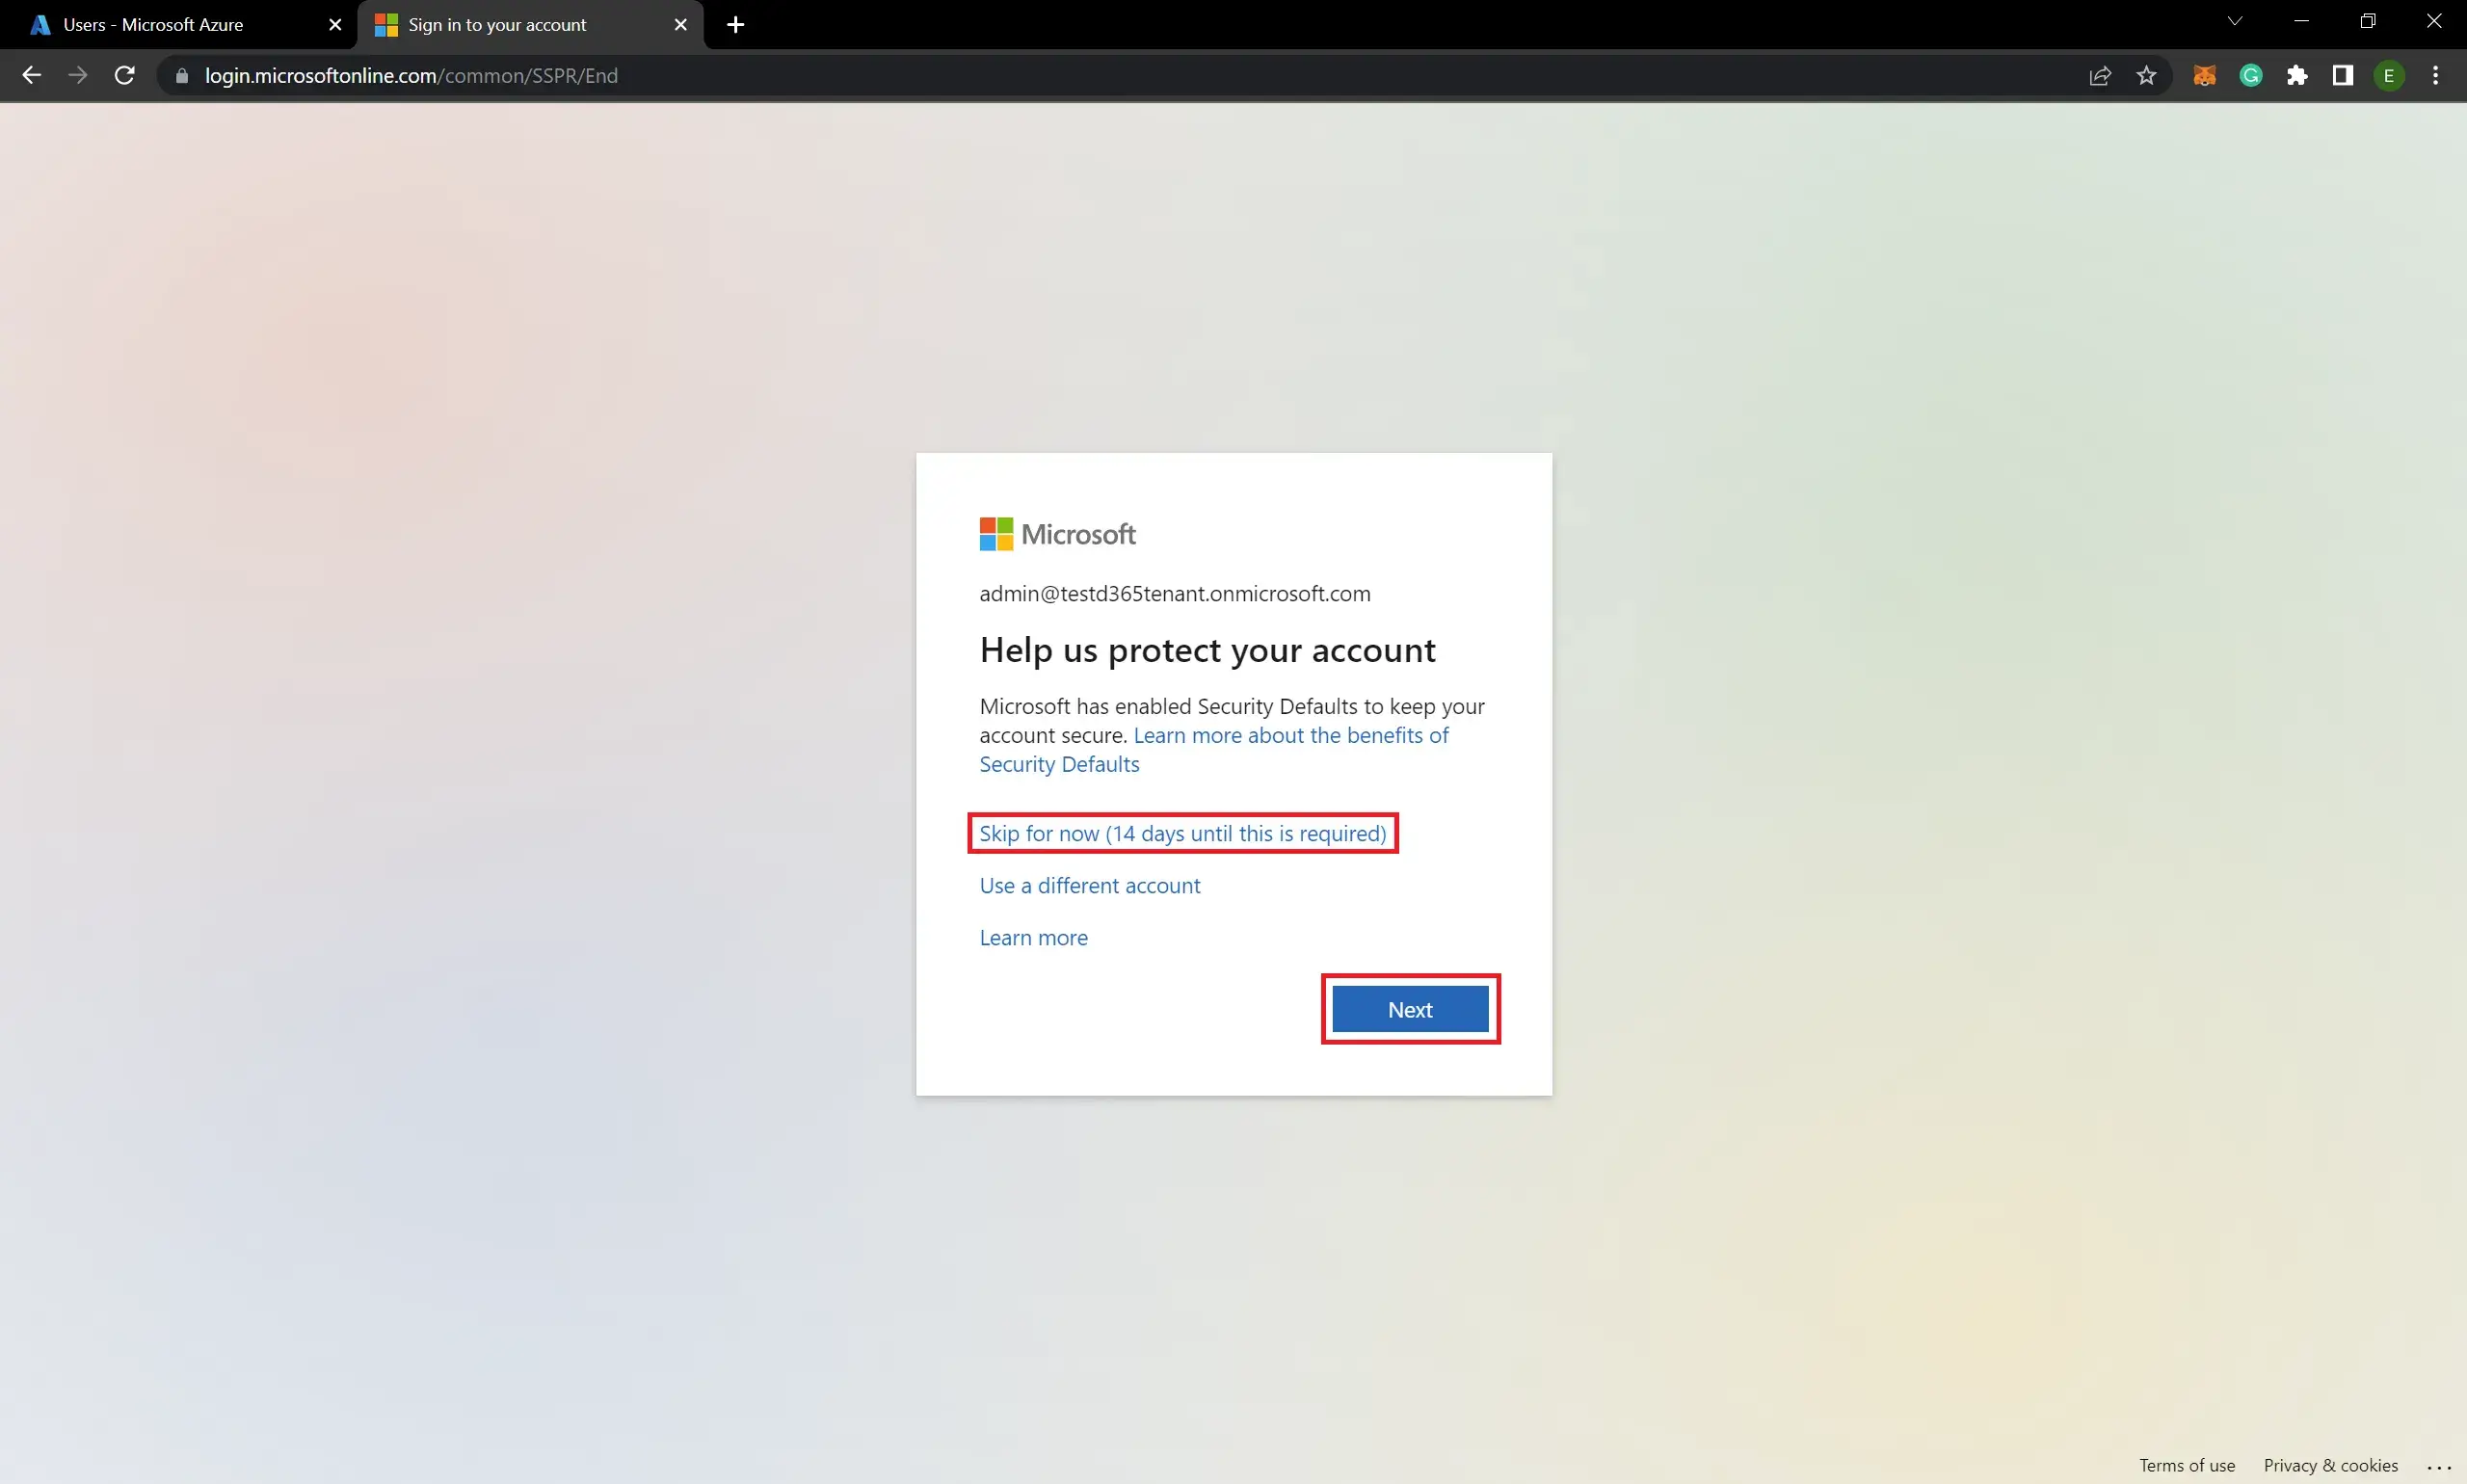This screenshot has width=2467, height=1484.
Task: Share this page from address bar
Action: coord(2100,76)
